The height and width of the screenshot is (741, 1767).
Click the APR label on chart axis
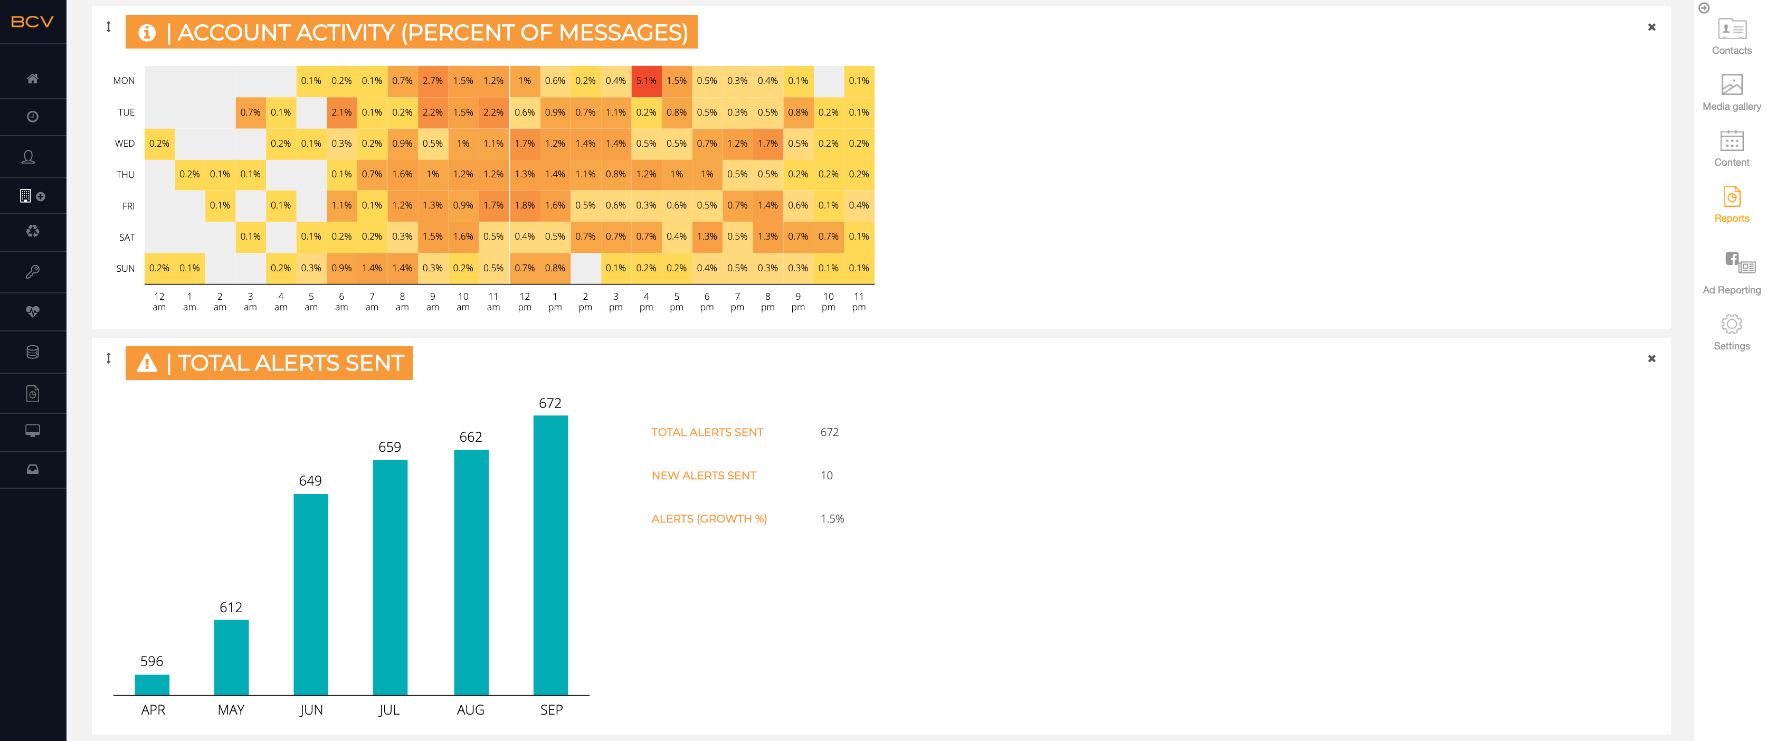coord(153,710)
